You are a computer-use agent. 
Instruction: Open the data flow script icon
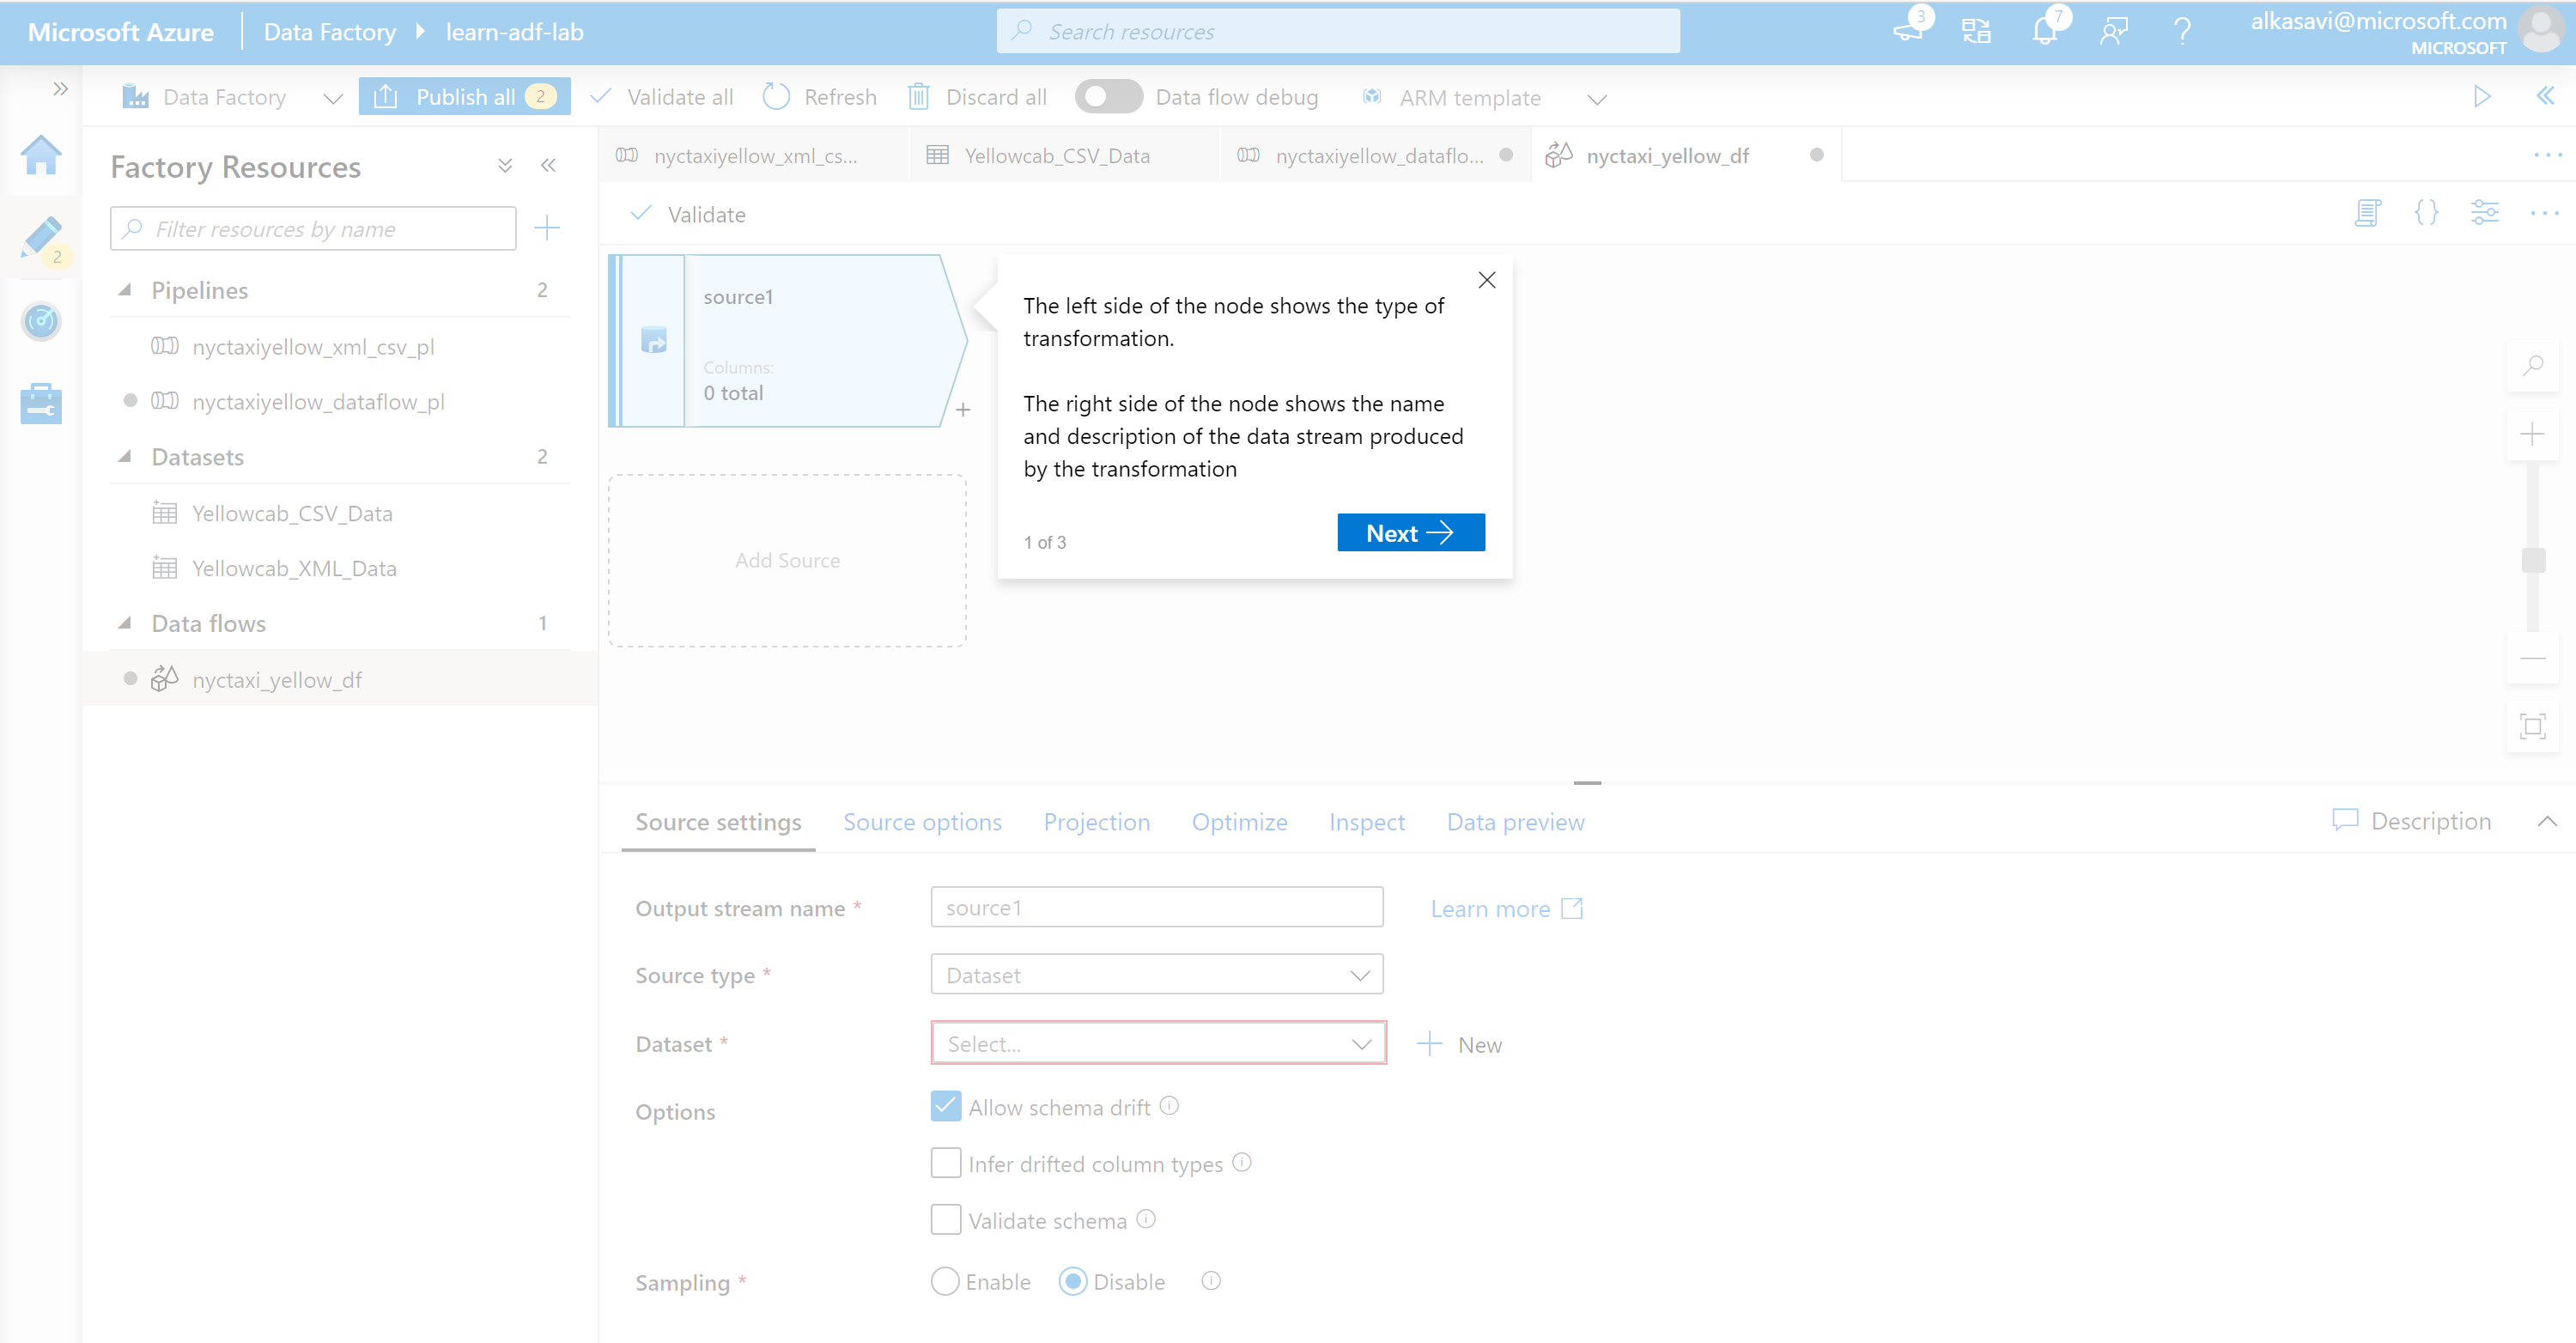click(2367, 212)
